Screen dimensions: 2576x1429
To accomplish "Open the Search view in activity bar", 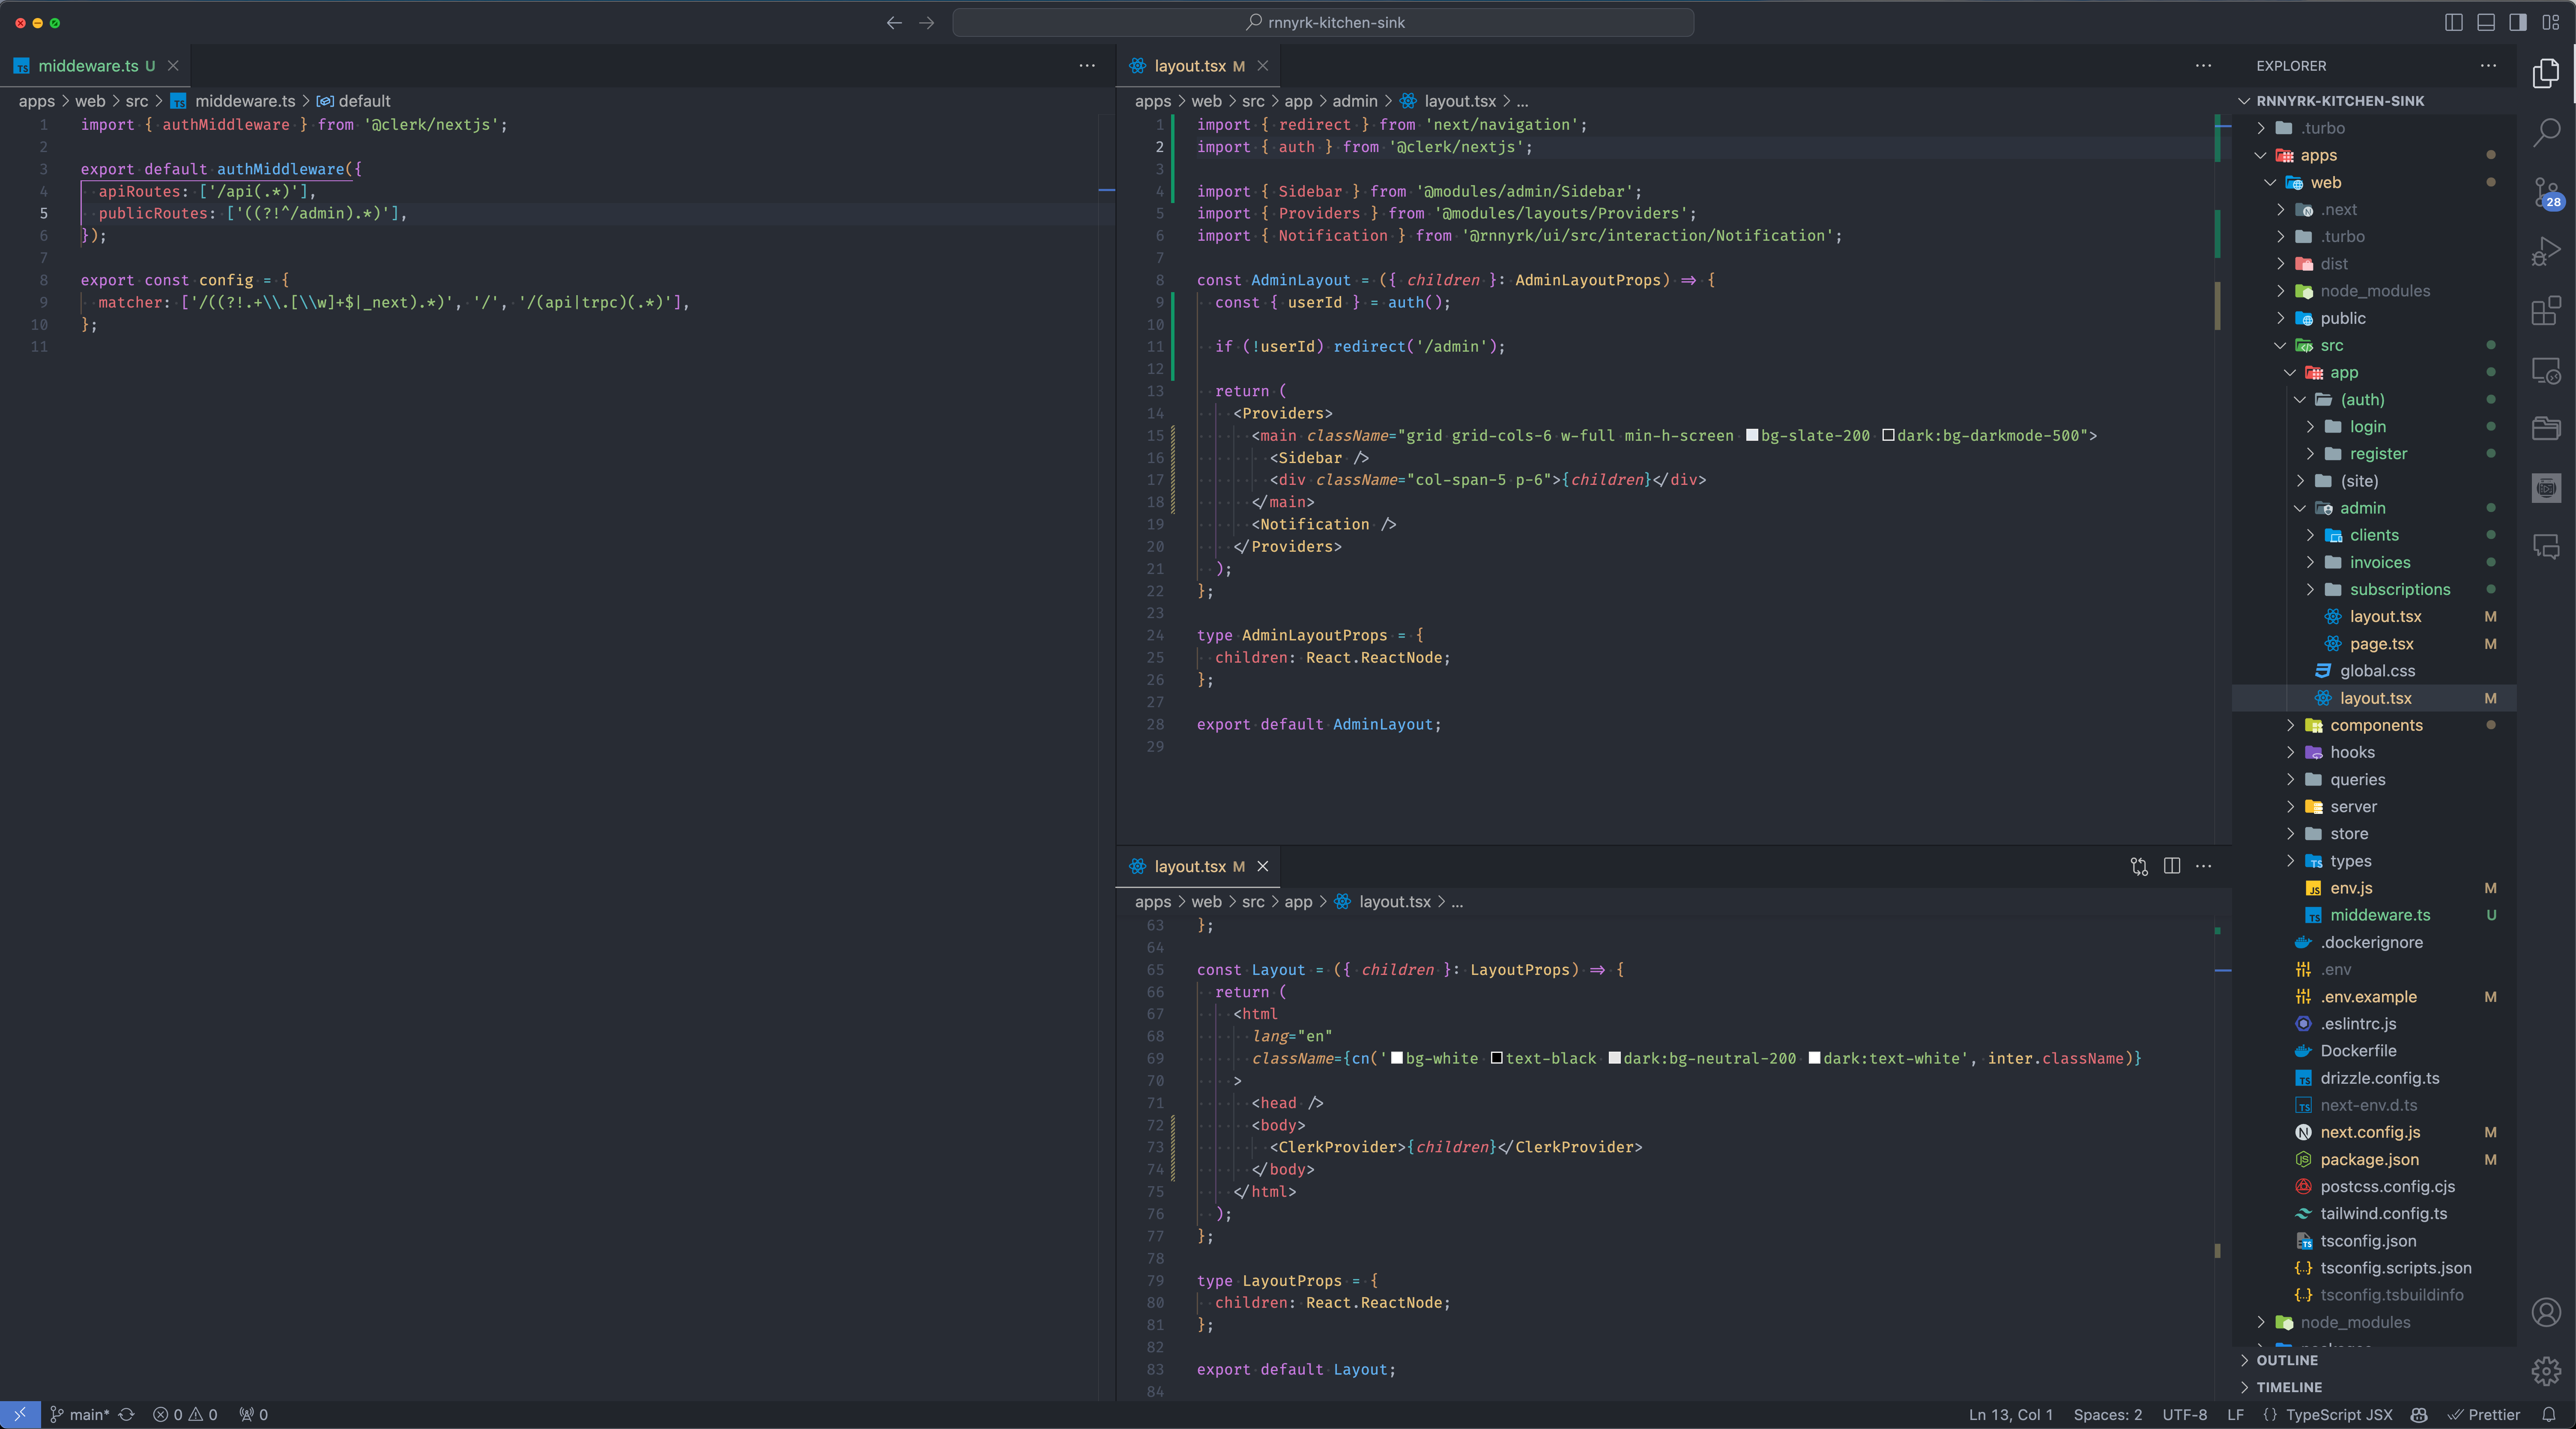I will click(2546, 132).
